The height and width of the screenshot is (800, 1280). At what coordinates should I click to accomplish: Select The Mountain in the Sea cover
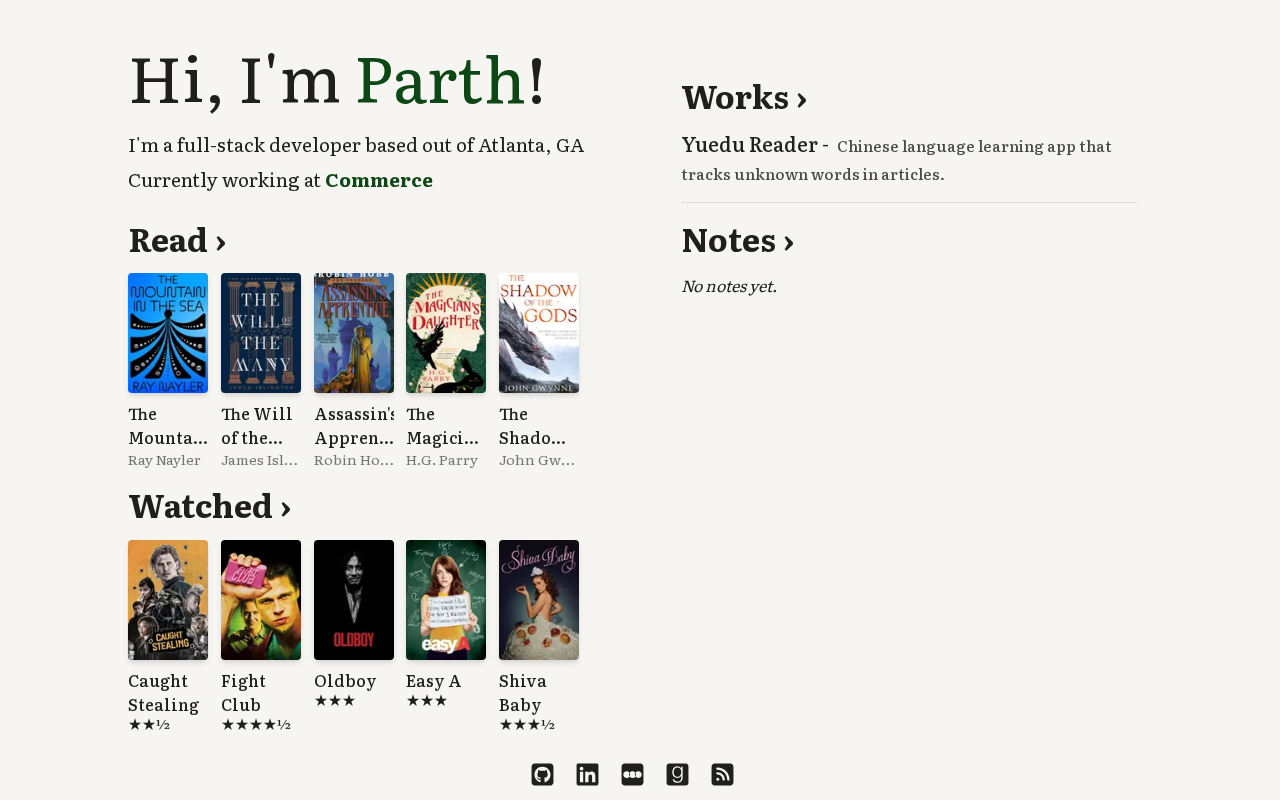pyautogui.click(x=168, y=333)
